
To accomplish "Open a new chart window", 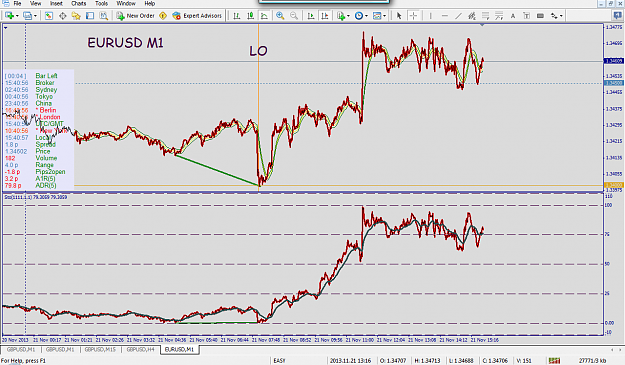I will [x=9, y=16].
